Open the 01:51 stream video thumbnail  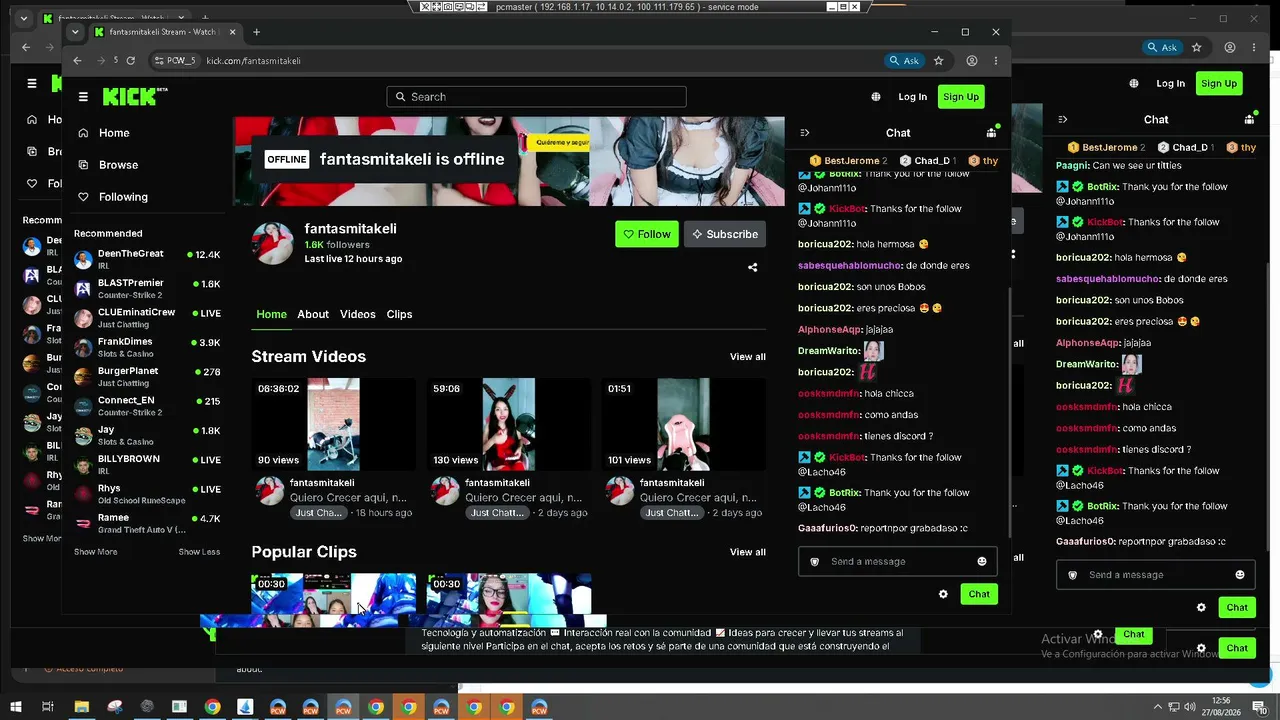coord(684,424)
